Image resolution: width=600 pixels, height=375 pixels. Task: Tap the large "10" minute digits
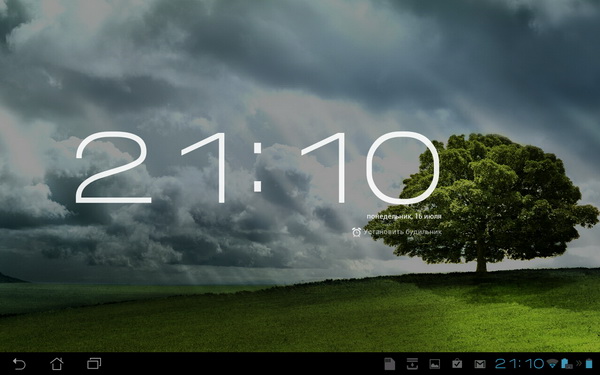(x=370, y=167)
